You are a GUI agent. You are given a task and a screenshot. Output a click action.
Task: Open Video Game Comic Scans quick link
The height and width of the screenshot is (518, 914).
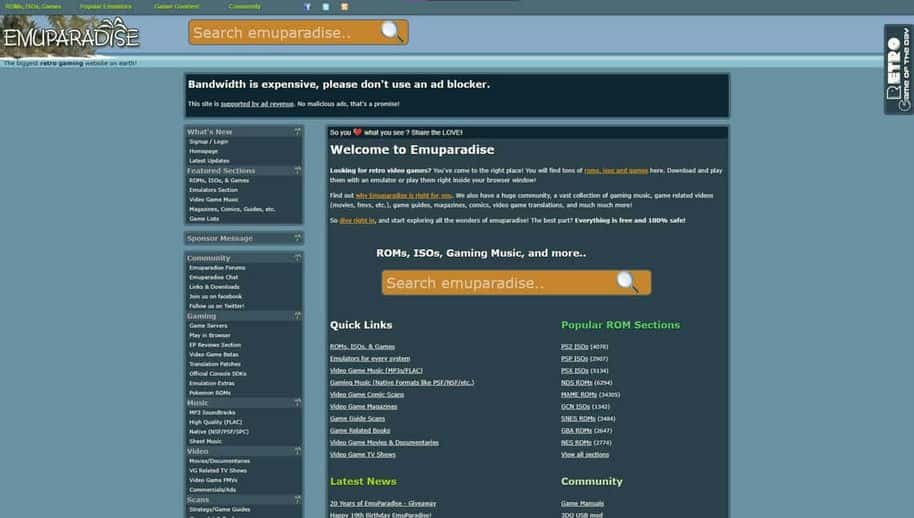tap(367, 394)
